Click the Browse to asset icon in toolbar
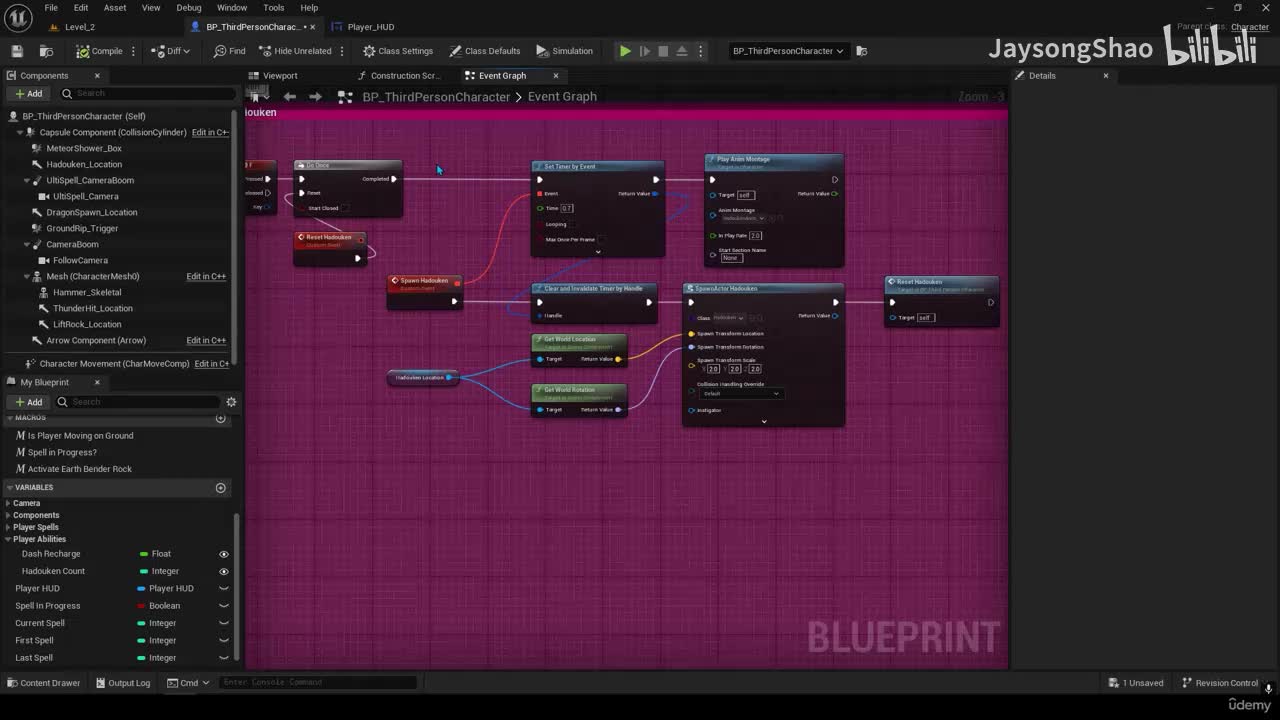Screen dimensions: 1280x720 [46, 51]
